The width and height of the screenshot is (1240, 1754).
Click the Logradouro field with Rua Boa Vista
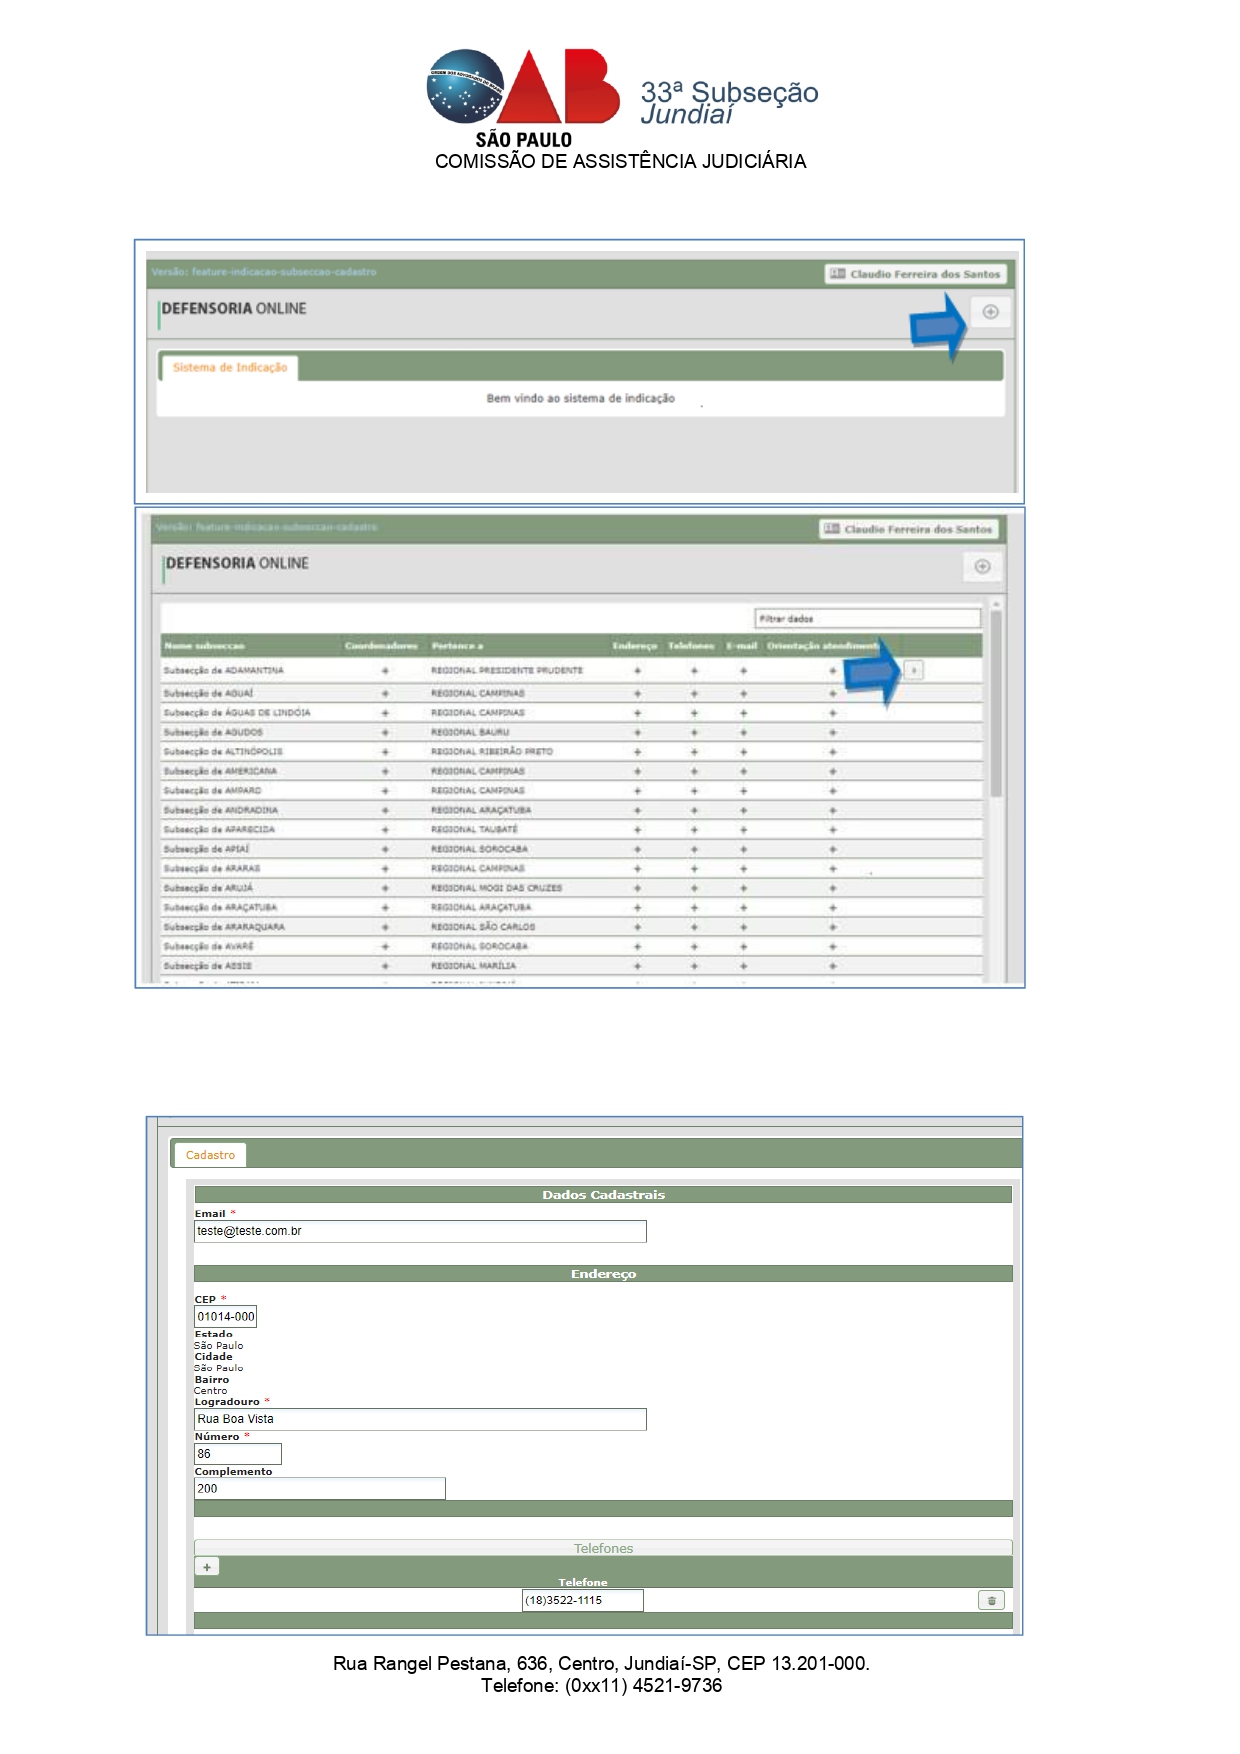tap(420, 1419)
